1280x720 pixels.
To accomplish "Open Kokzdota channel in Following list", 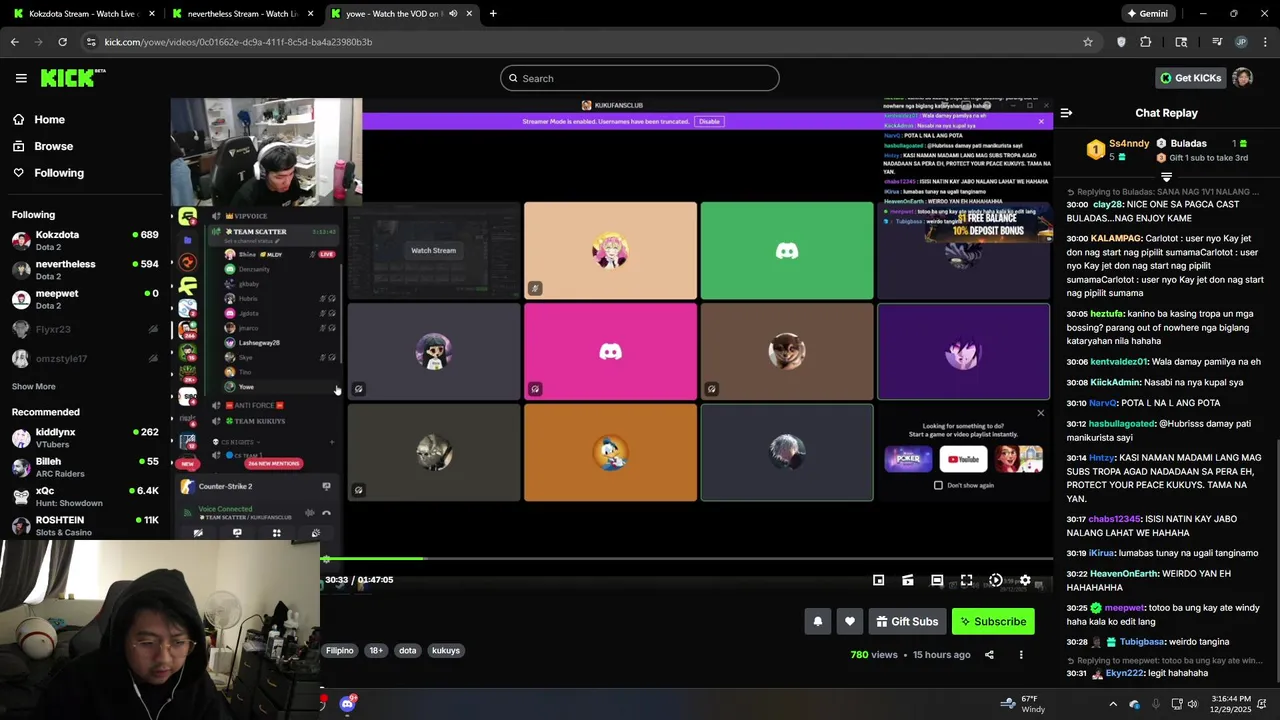I will [85, 240].
